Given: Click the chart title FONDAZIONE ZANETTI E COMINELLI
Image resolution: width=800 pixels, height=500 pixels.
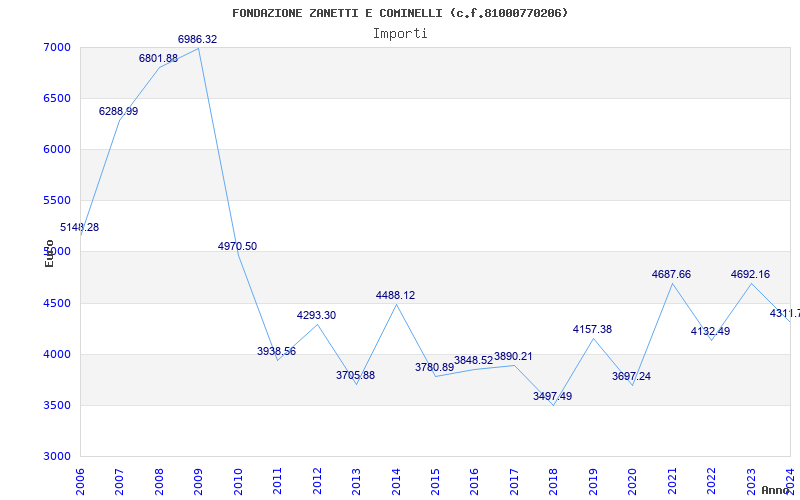Looking at the screenshot, I should coord(401,13).
